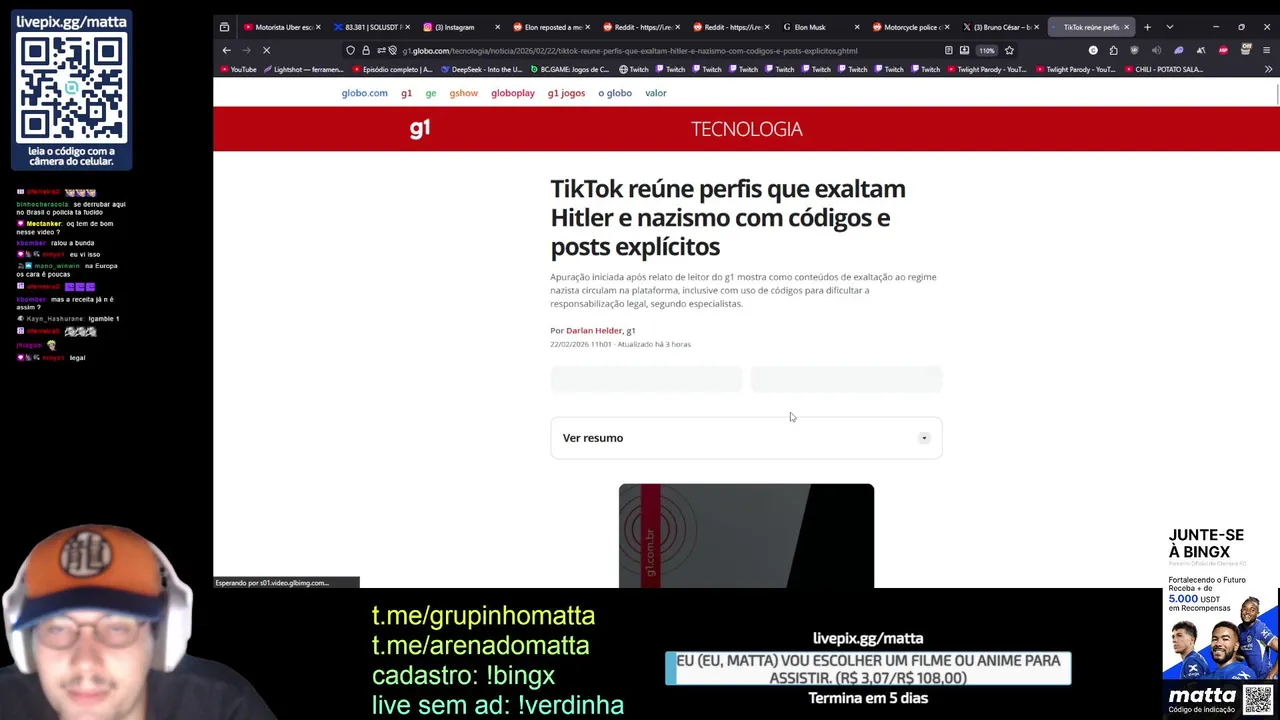Click the purple feather extension icon
Viewport: 1280px width, 720px height.
pyautogui.click(x=1179, y=50)
